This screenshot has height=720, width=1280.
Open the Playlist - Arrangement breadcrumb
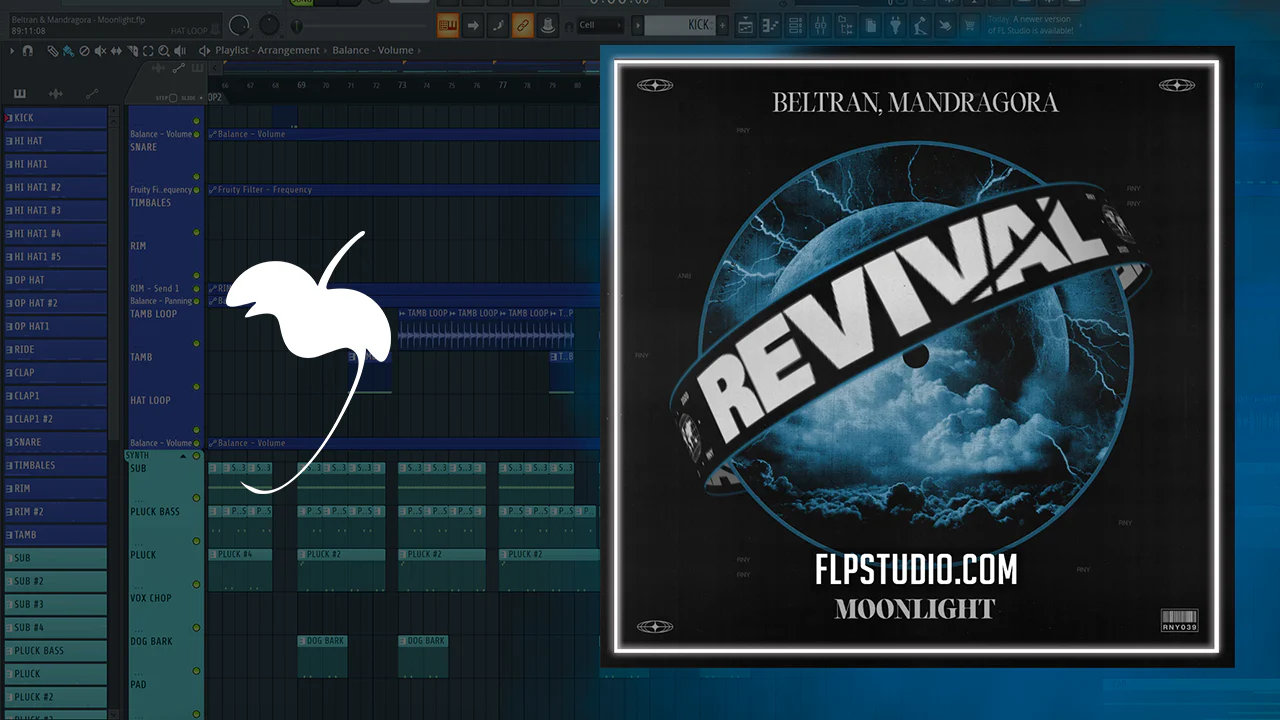coord(267,50)
